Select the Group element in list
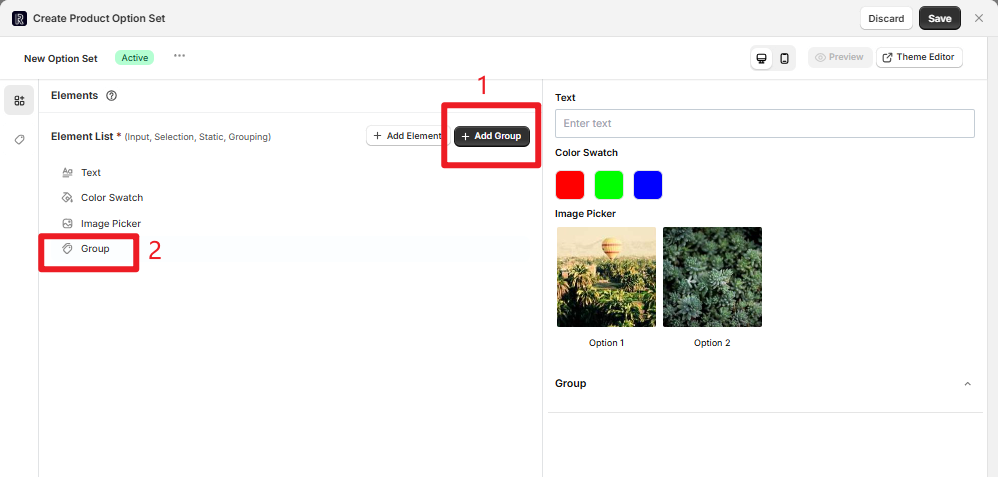 95,249
